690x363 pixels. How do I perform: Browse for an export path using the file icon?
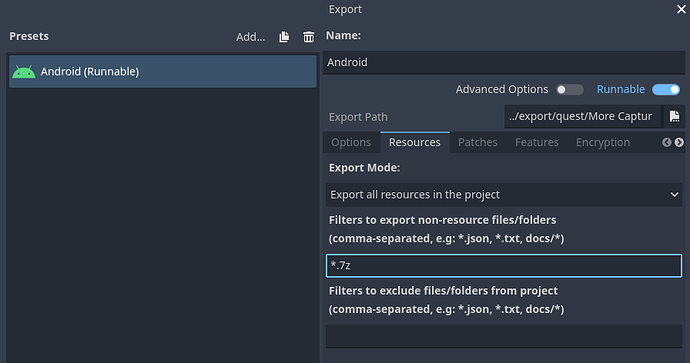click(x=674, y=116)
